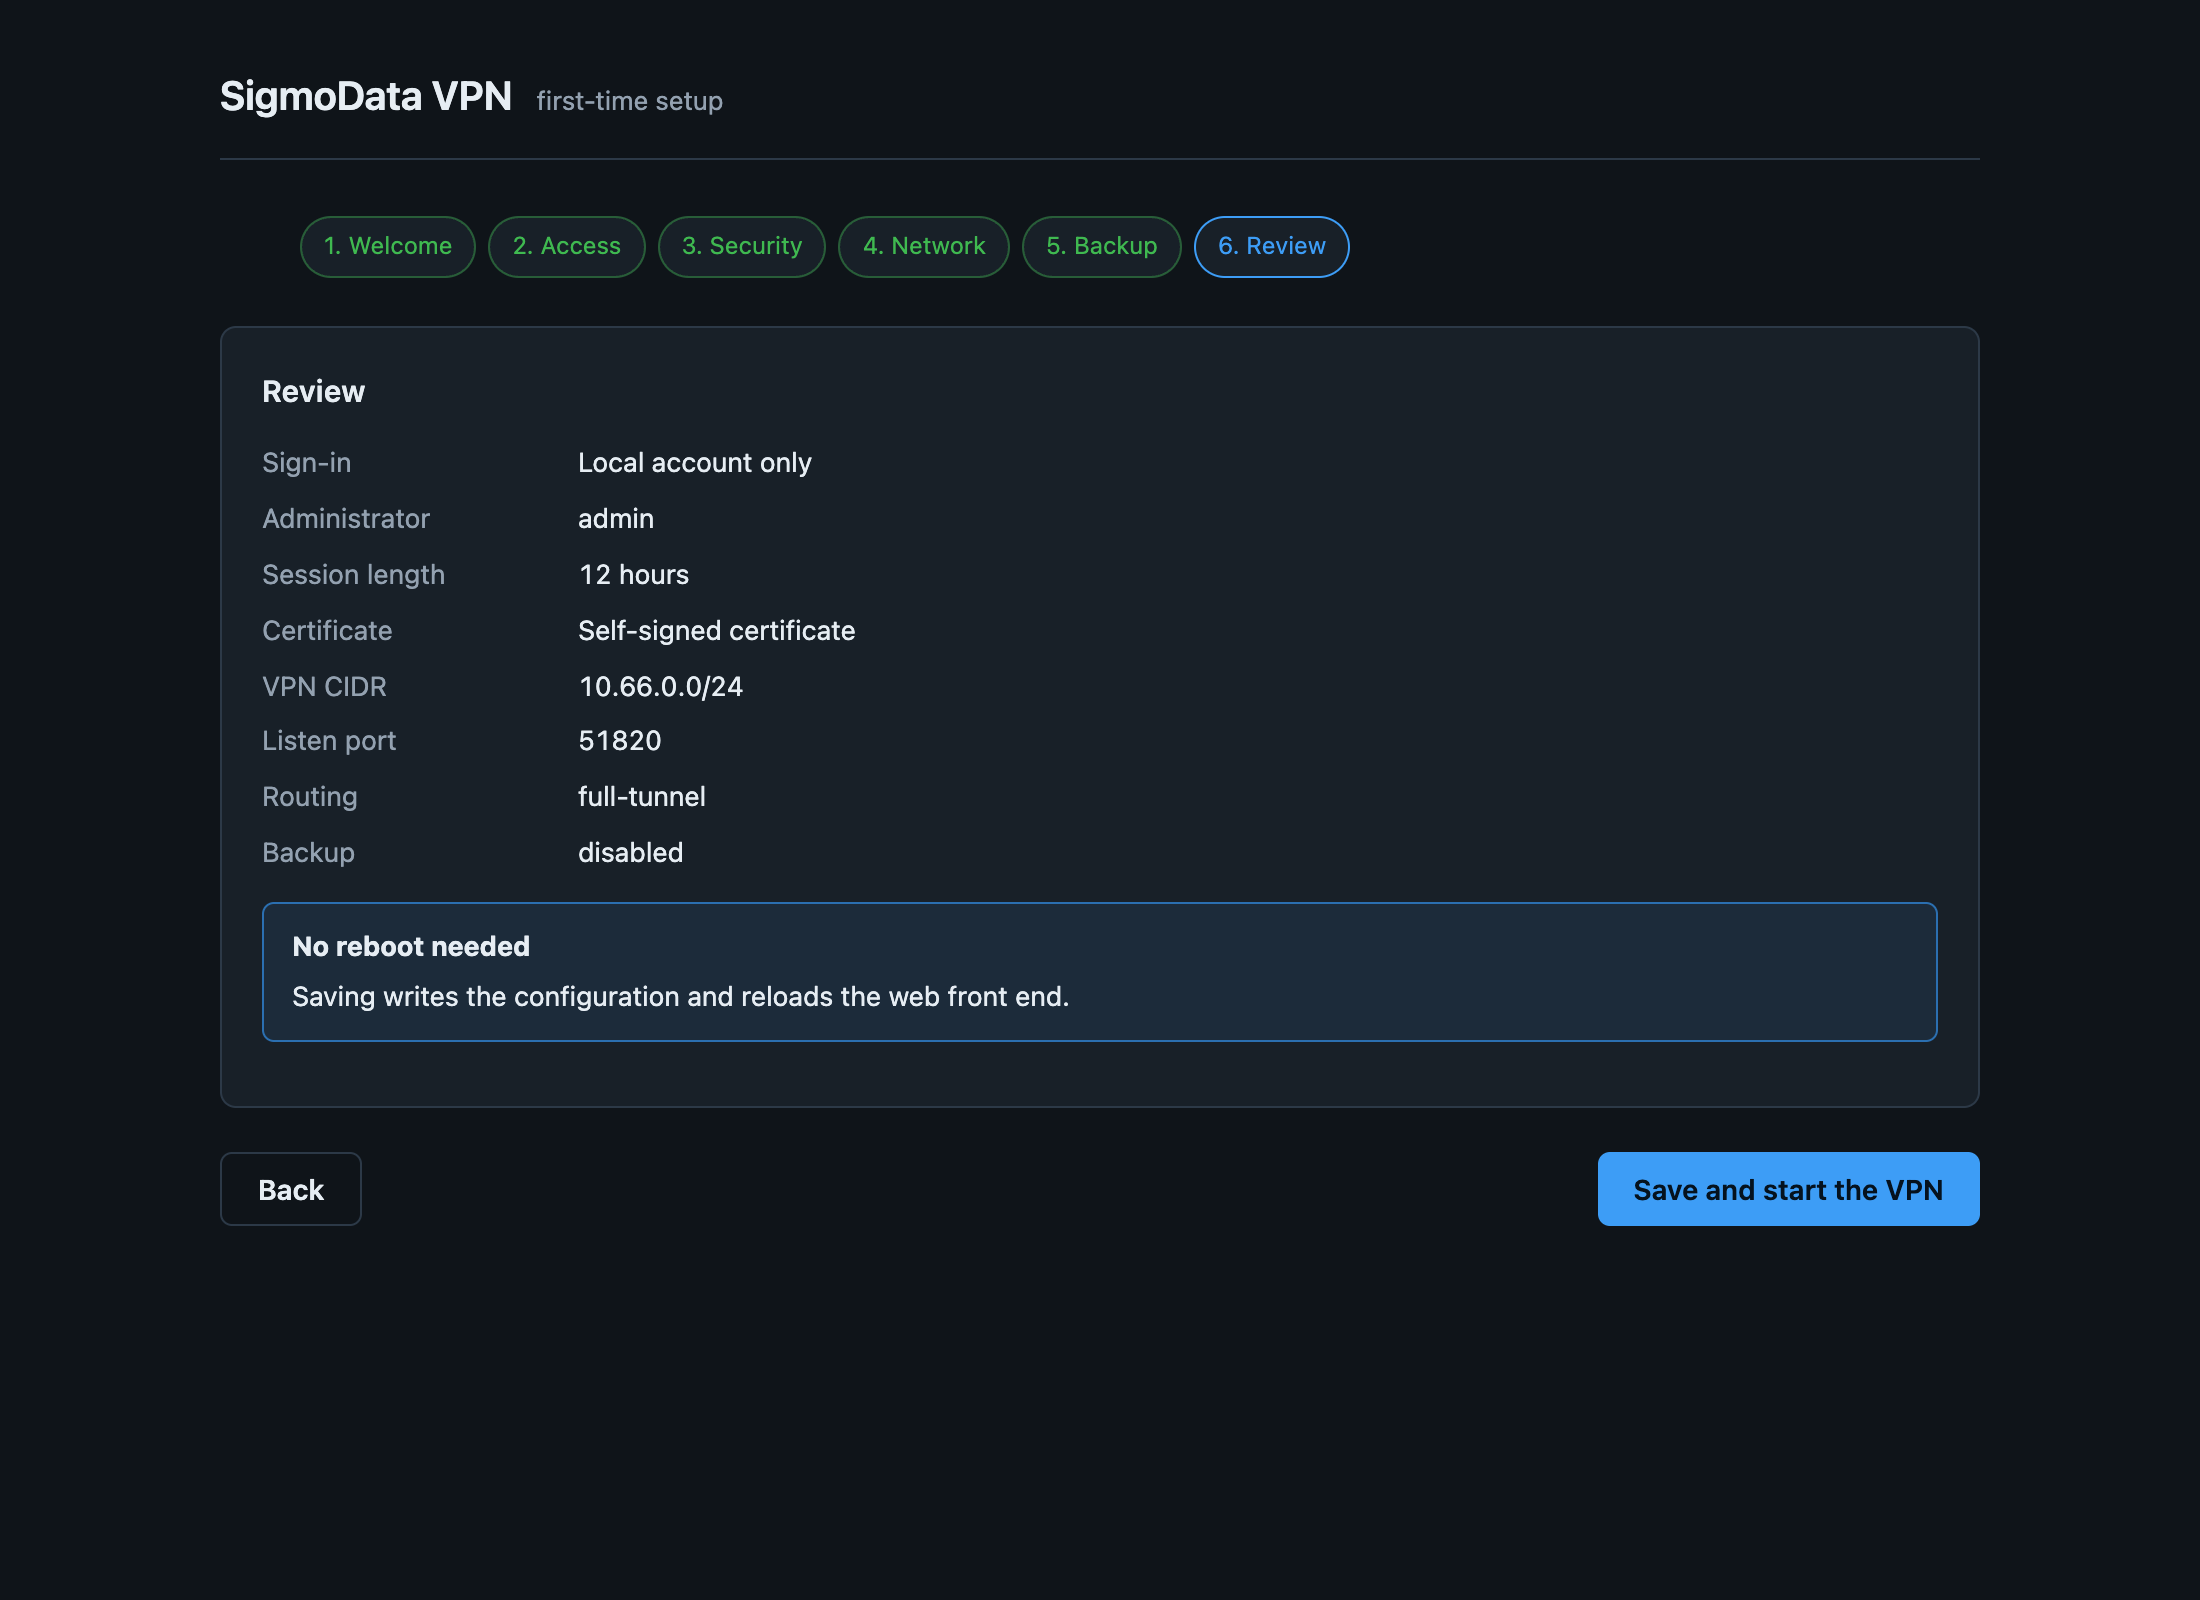Viewport: 2200px width, 1600px height.
Task: Click the Administrator label
Action: tap(346, 519)
